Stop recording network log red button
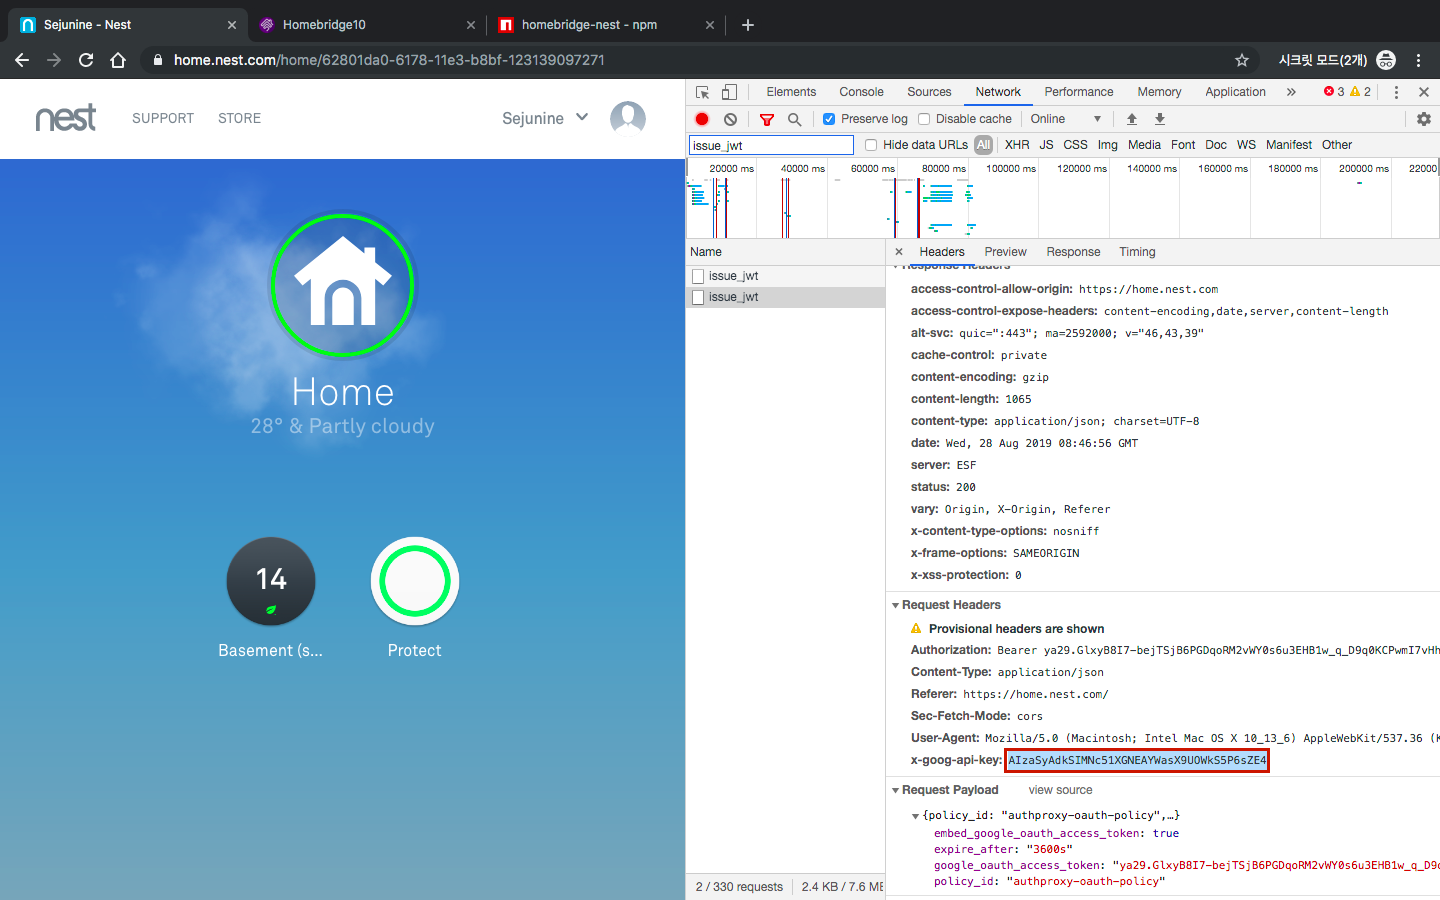Image resolution: width=1440 pixels, height=900 pixels. (x=702, y=119)
